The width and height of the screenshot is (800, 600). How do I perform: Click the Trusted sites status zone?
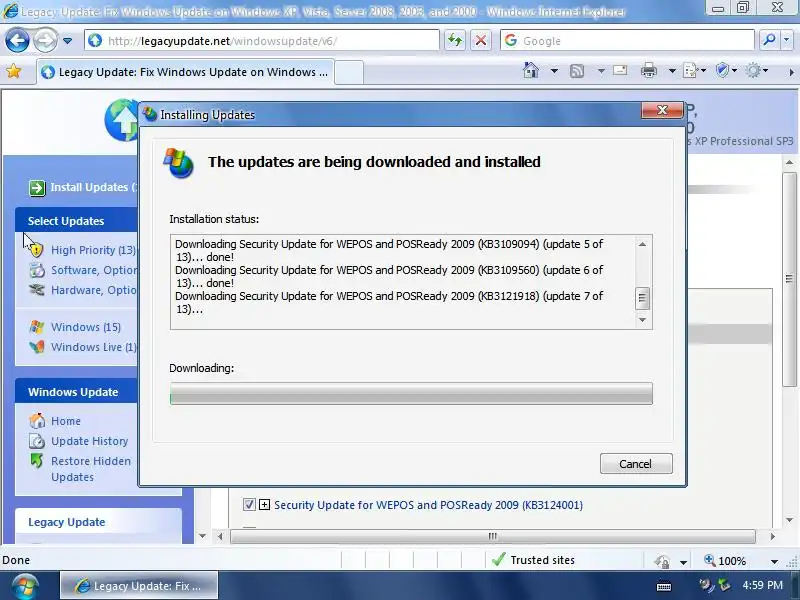[533, 560]
